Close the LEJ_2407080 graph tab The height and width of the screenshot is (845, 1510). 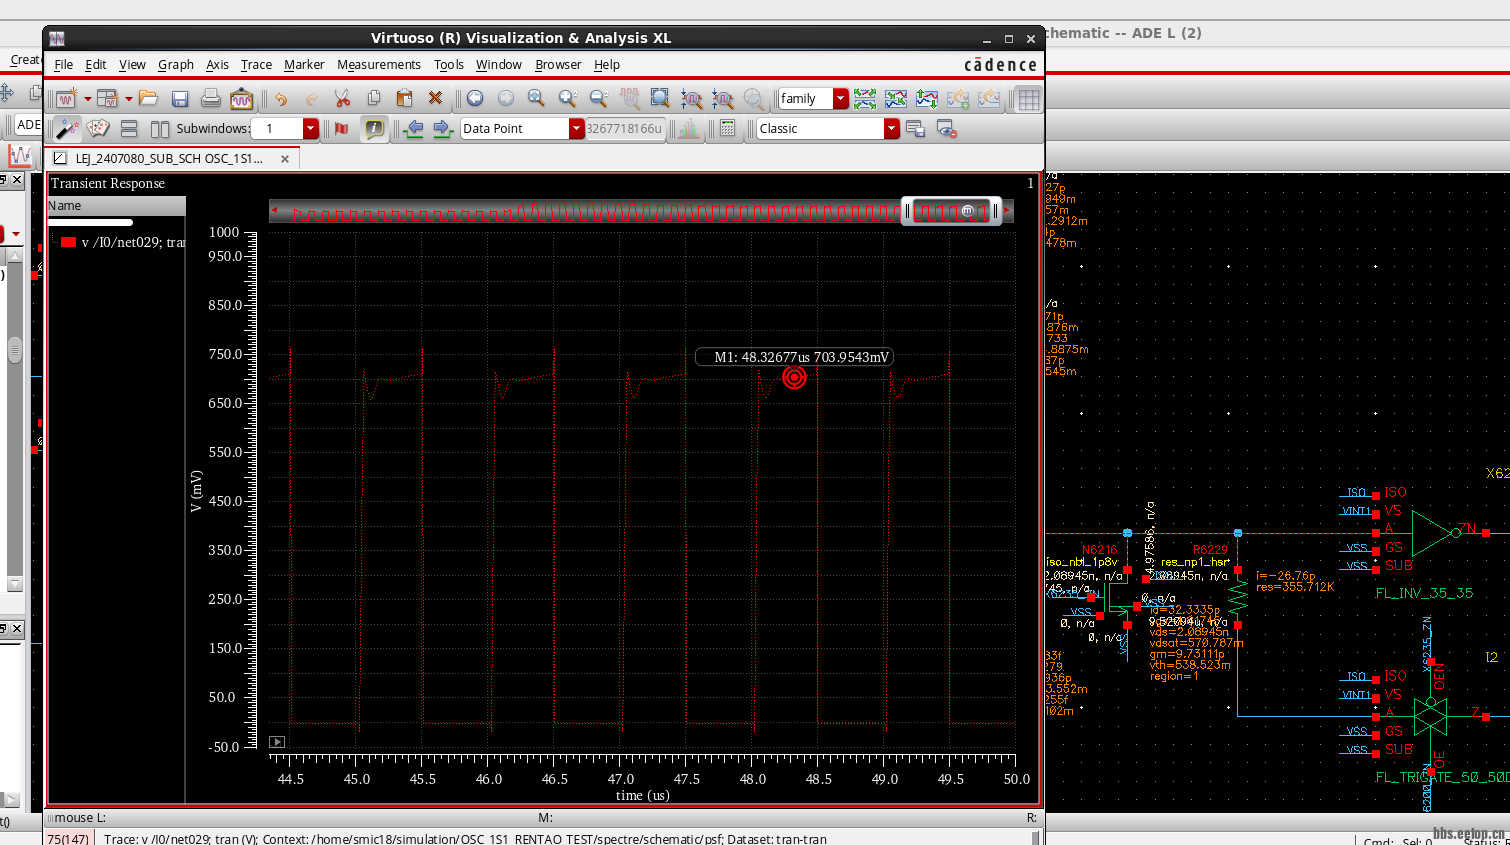(x=285, y=158)
